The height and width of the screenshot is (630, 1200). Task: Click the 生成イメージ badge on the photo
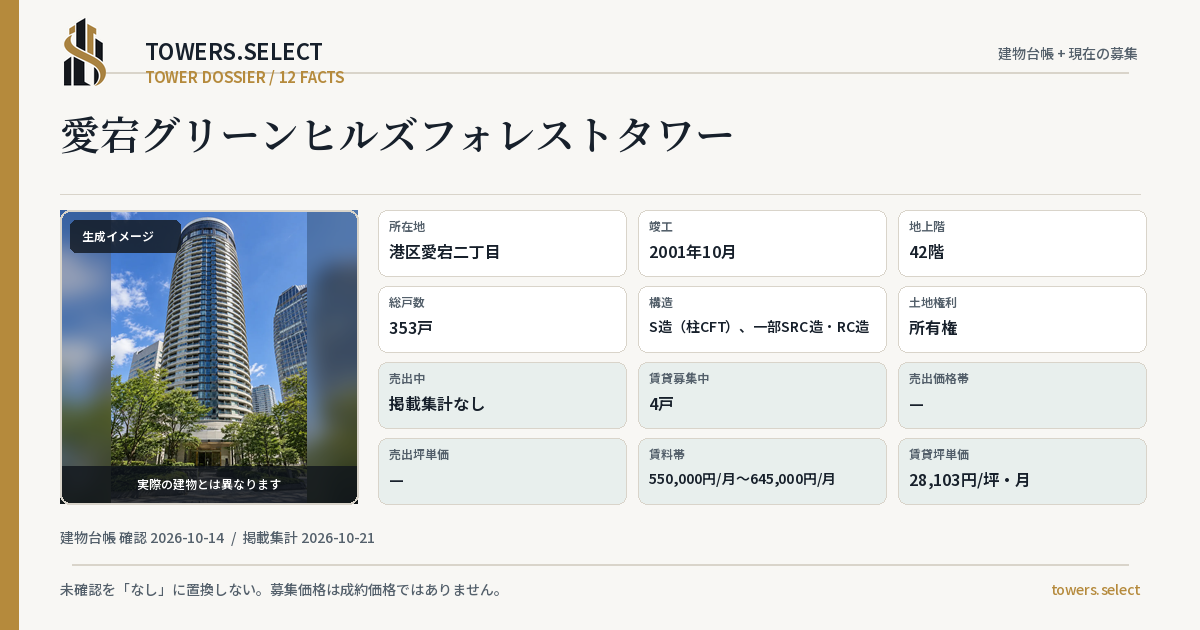pyautogui.click(x=125, y=237)
